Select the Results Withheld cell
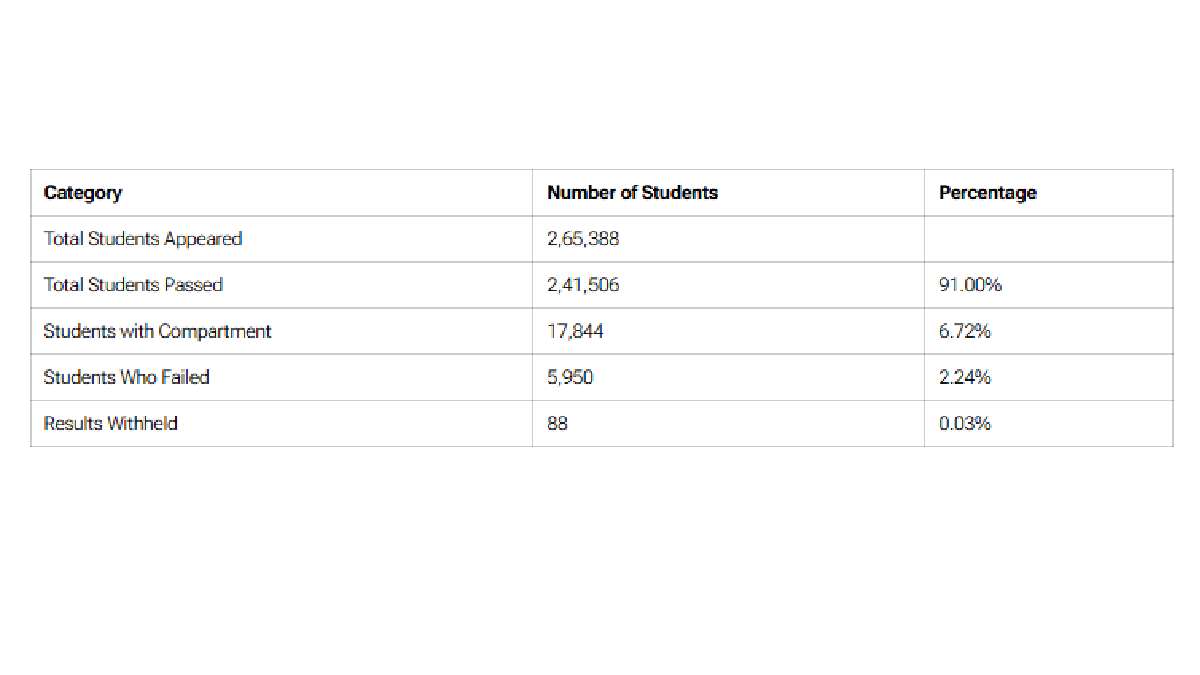The image size is (1200, 675). tap(111, 423)
